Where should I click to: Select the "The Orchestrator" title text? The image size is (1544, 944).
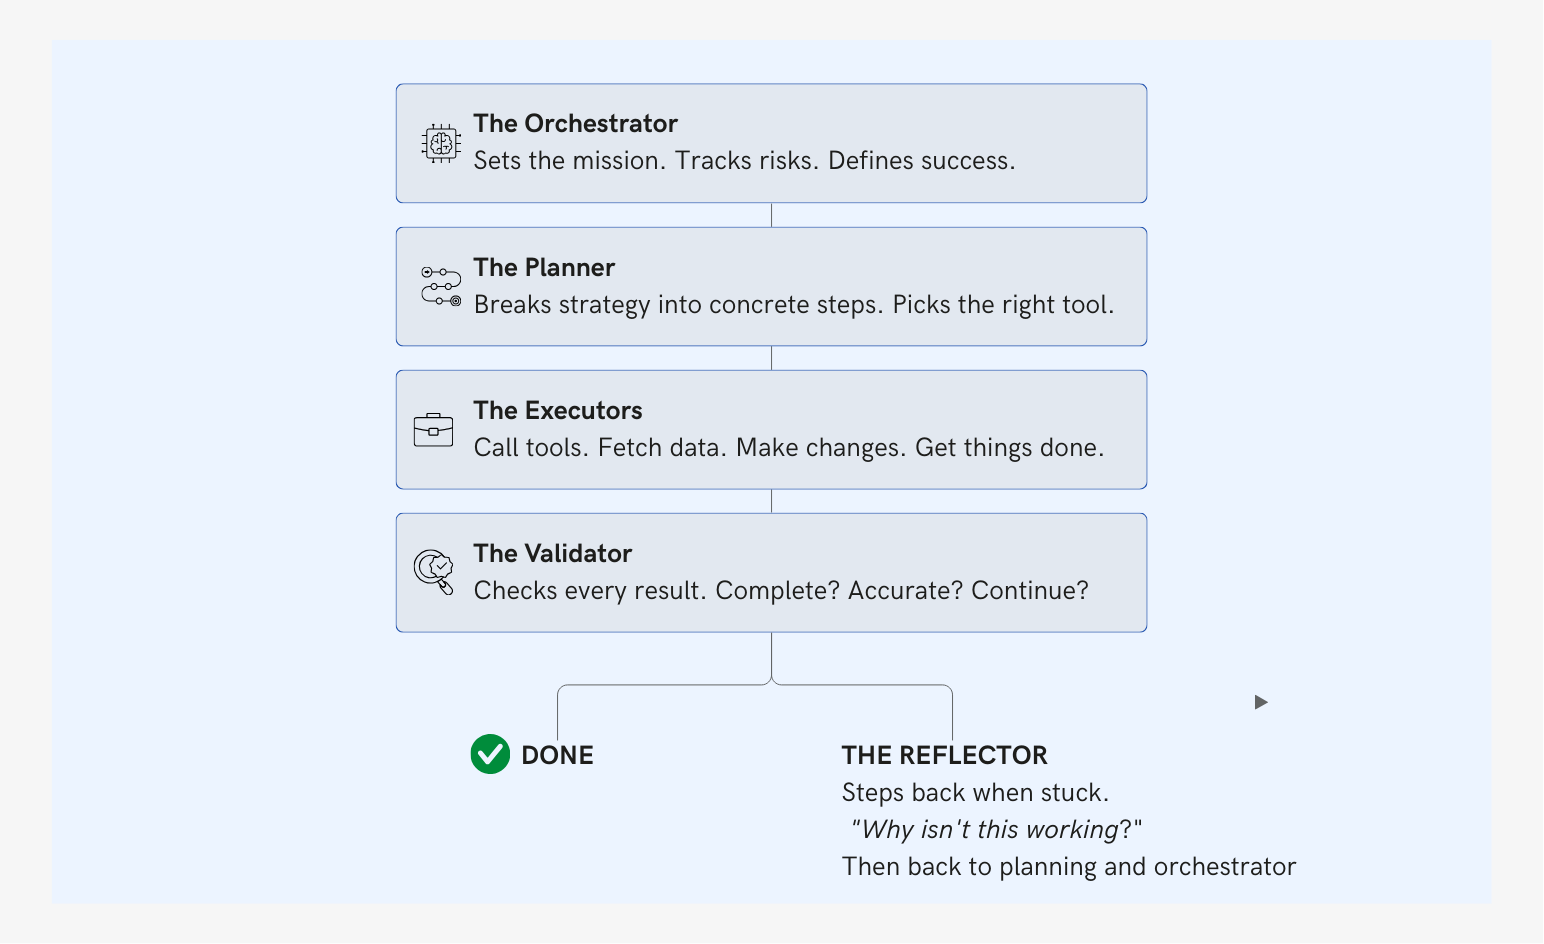[575, 124]
